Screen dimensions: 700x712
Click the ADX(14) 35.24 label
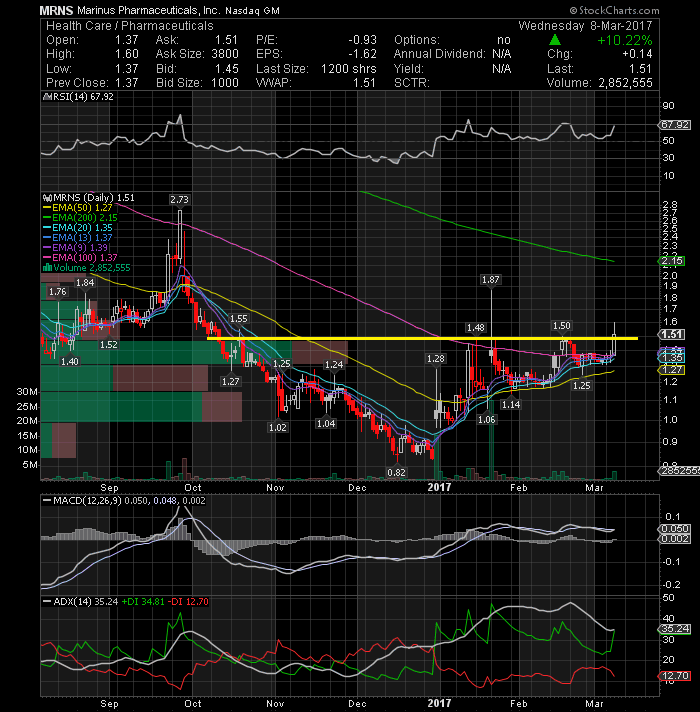pyautogui.click(x=85, y=602)
